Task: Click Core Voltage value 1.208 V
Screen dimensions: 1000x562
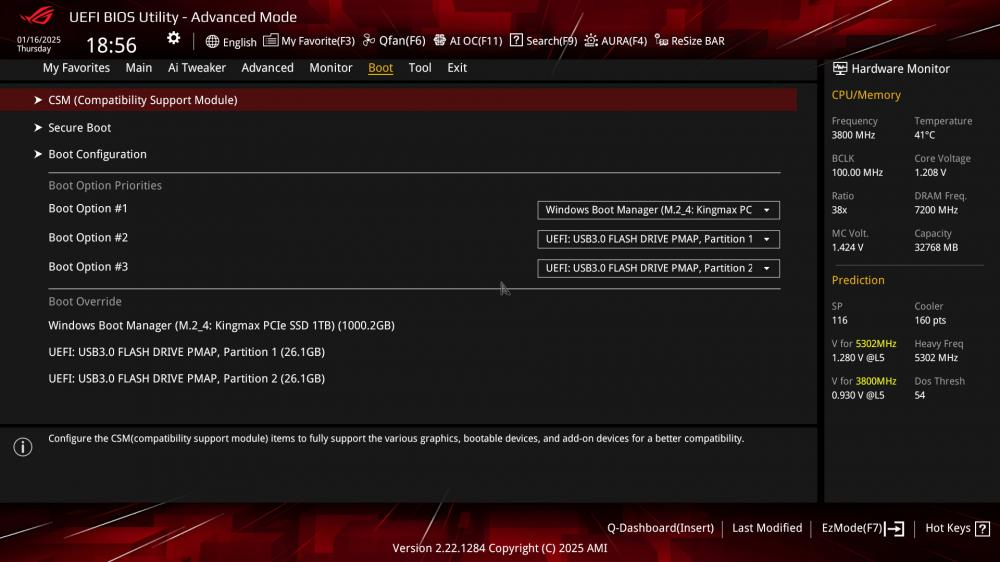Action: tap(930, 173)
